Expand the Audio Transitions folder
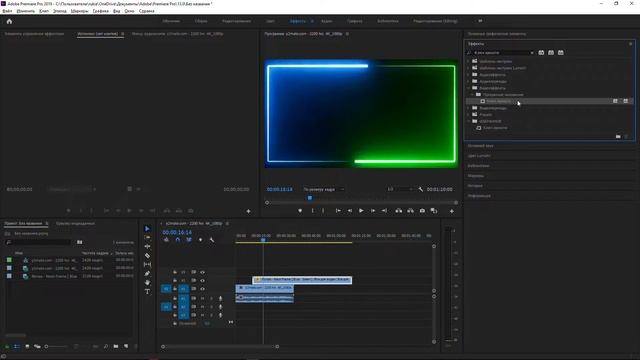Viewport: 640px width, 360px height. point(469,81)
